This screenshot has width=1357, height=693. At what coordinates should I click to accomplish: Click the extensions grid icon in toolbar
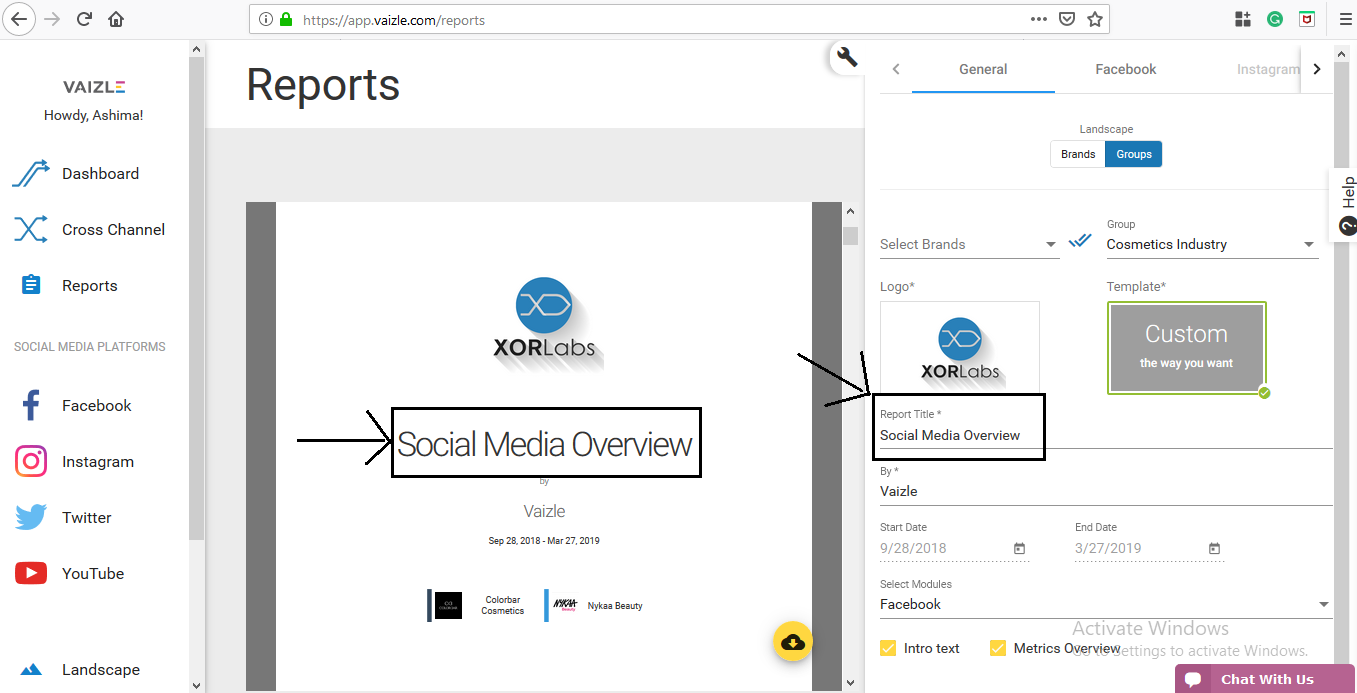(1243, 19)
